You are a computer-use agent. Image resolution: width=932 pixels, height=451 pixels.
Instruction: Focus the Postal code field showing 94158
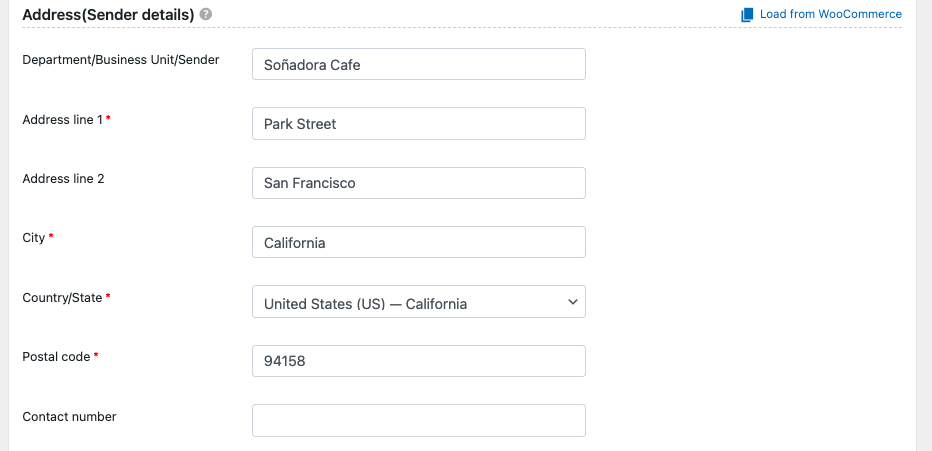(x=418, y=361)
